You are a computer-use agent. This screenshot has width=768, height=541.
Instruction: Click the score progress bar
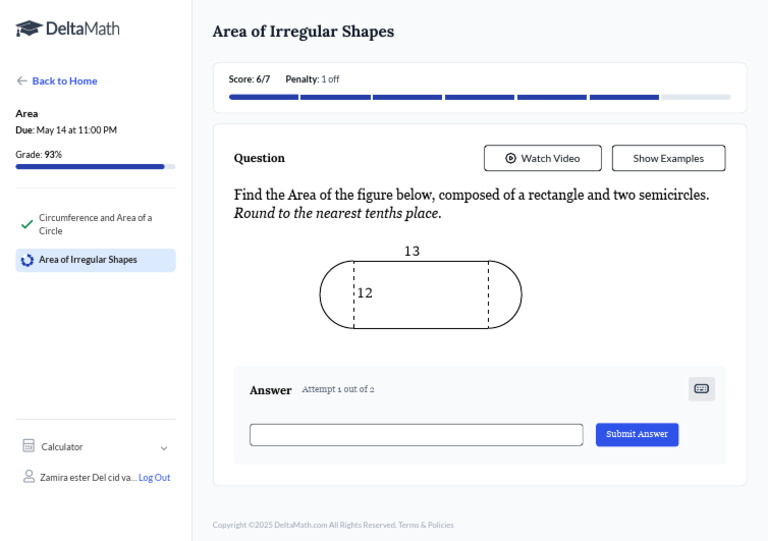click(479, 97)
